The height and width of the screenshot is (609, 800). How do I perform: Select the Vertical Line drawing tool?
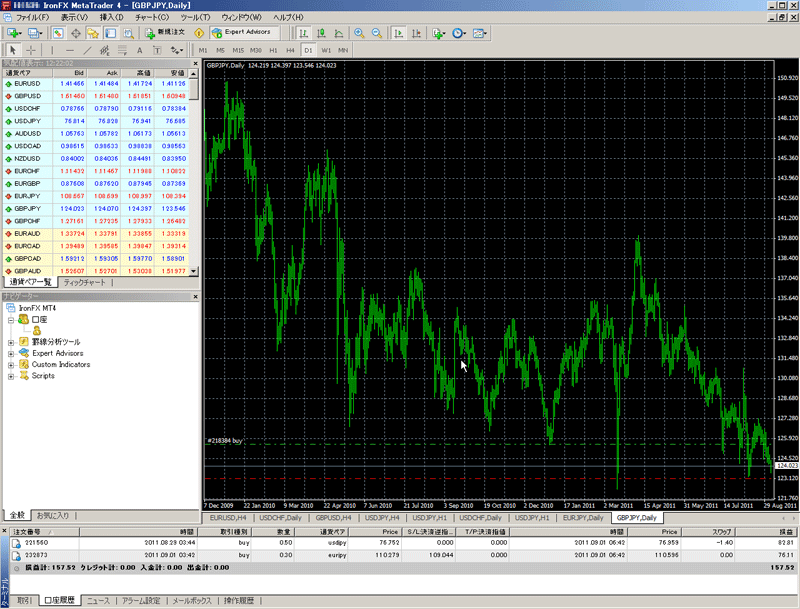click(x=52, y=50)
